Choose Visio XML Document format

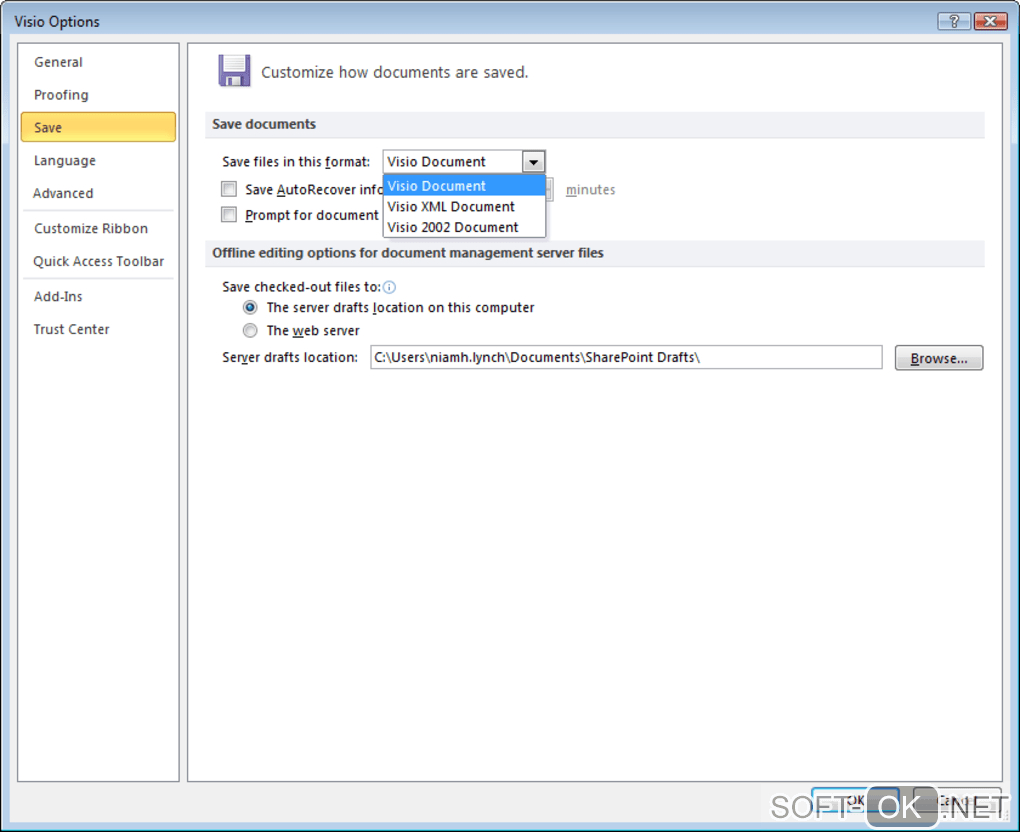(464, 207)
